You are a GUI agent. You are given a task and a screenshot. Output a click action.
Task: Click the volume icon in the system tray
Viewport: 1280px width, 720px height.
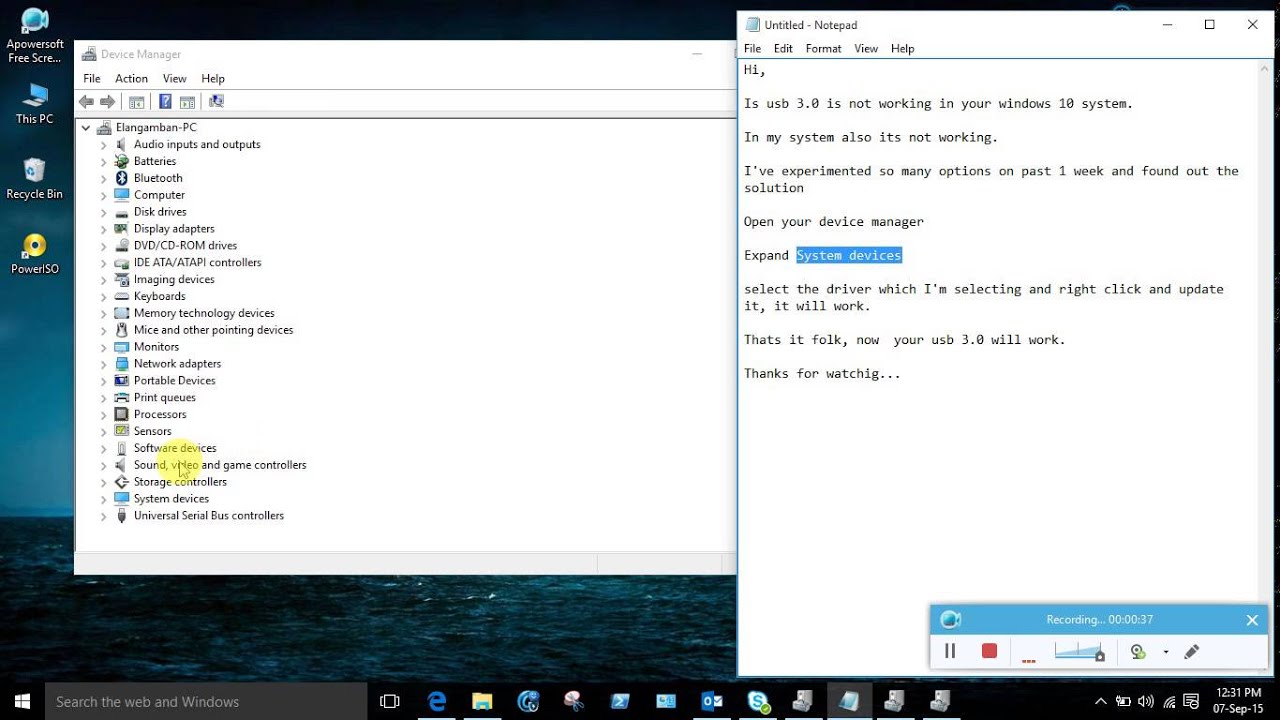pos(1145,702)
